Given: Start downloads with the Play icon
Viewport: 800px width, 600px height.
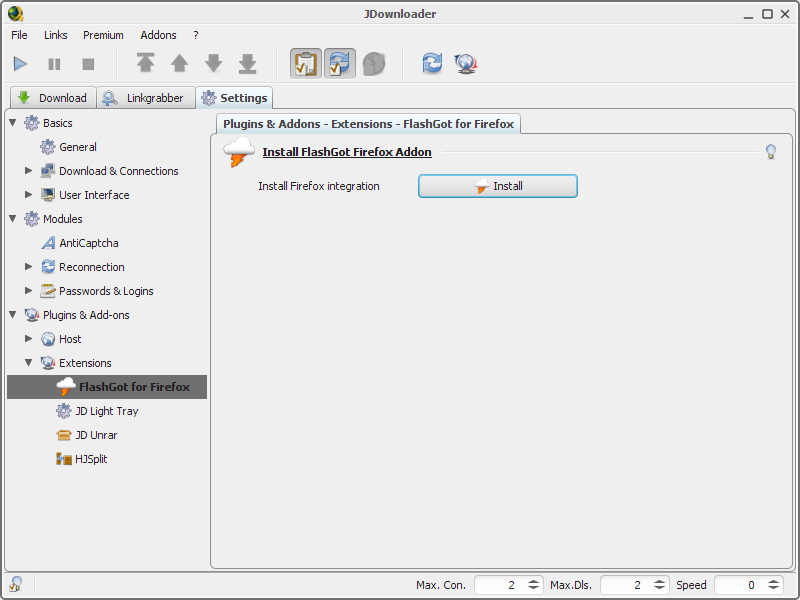Looking at the screenshot, I should [x=20, y=63].
